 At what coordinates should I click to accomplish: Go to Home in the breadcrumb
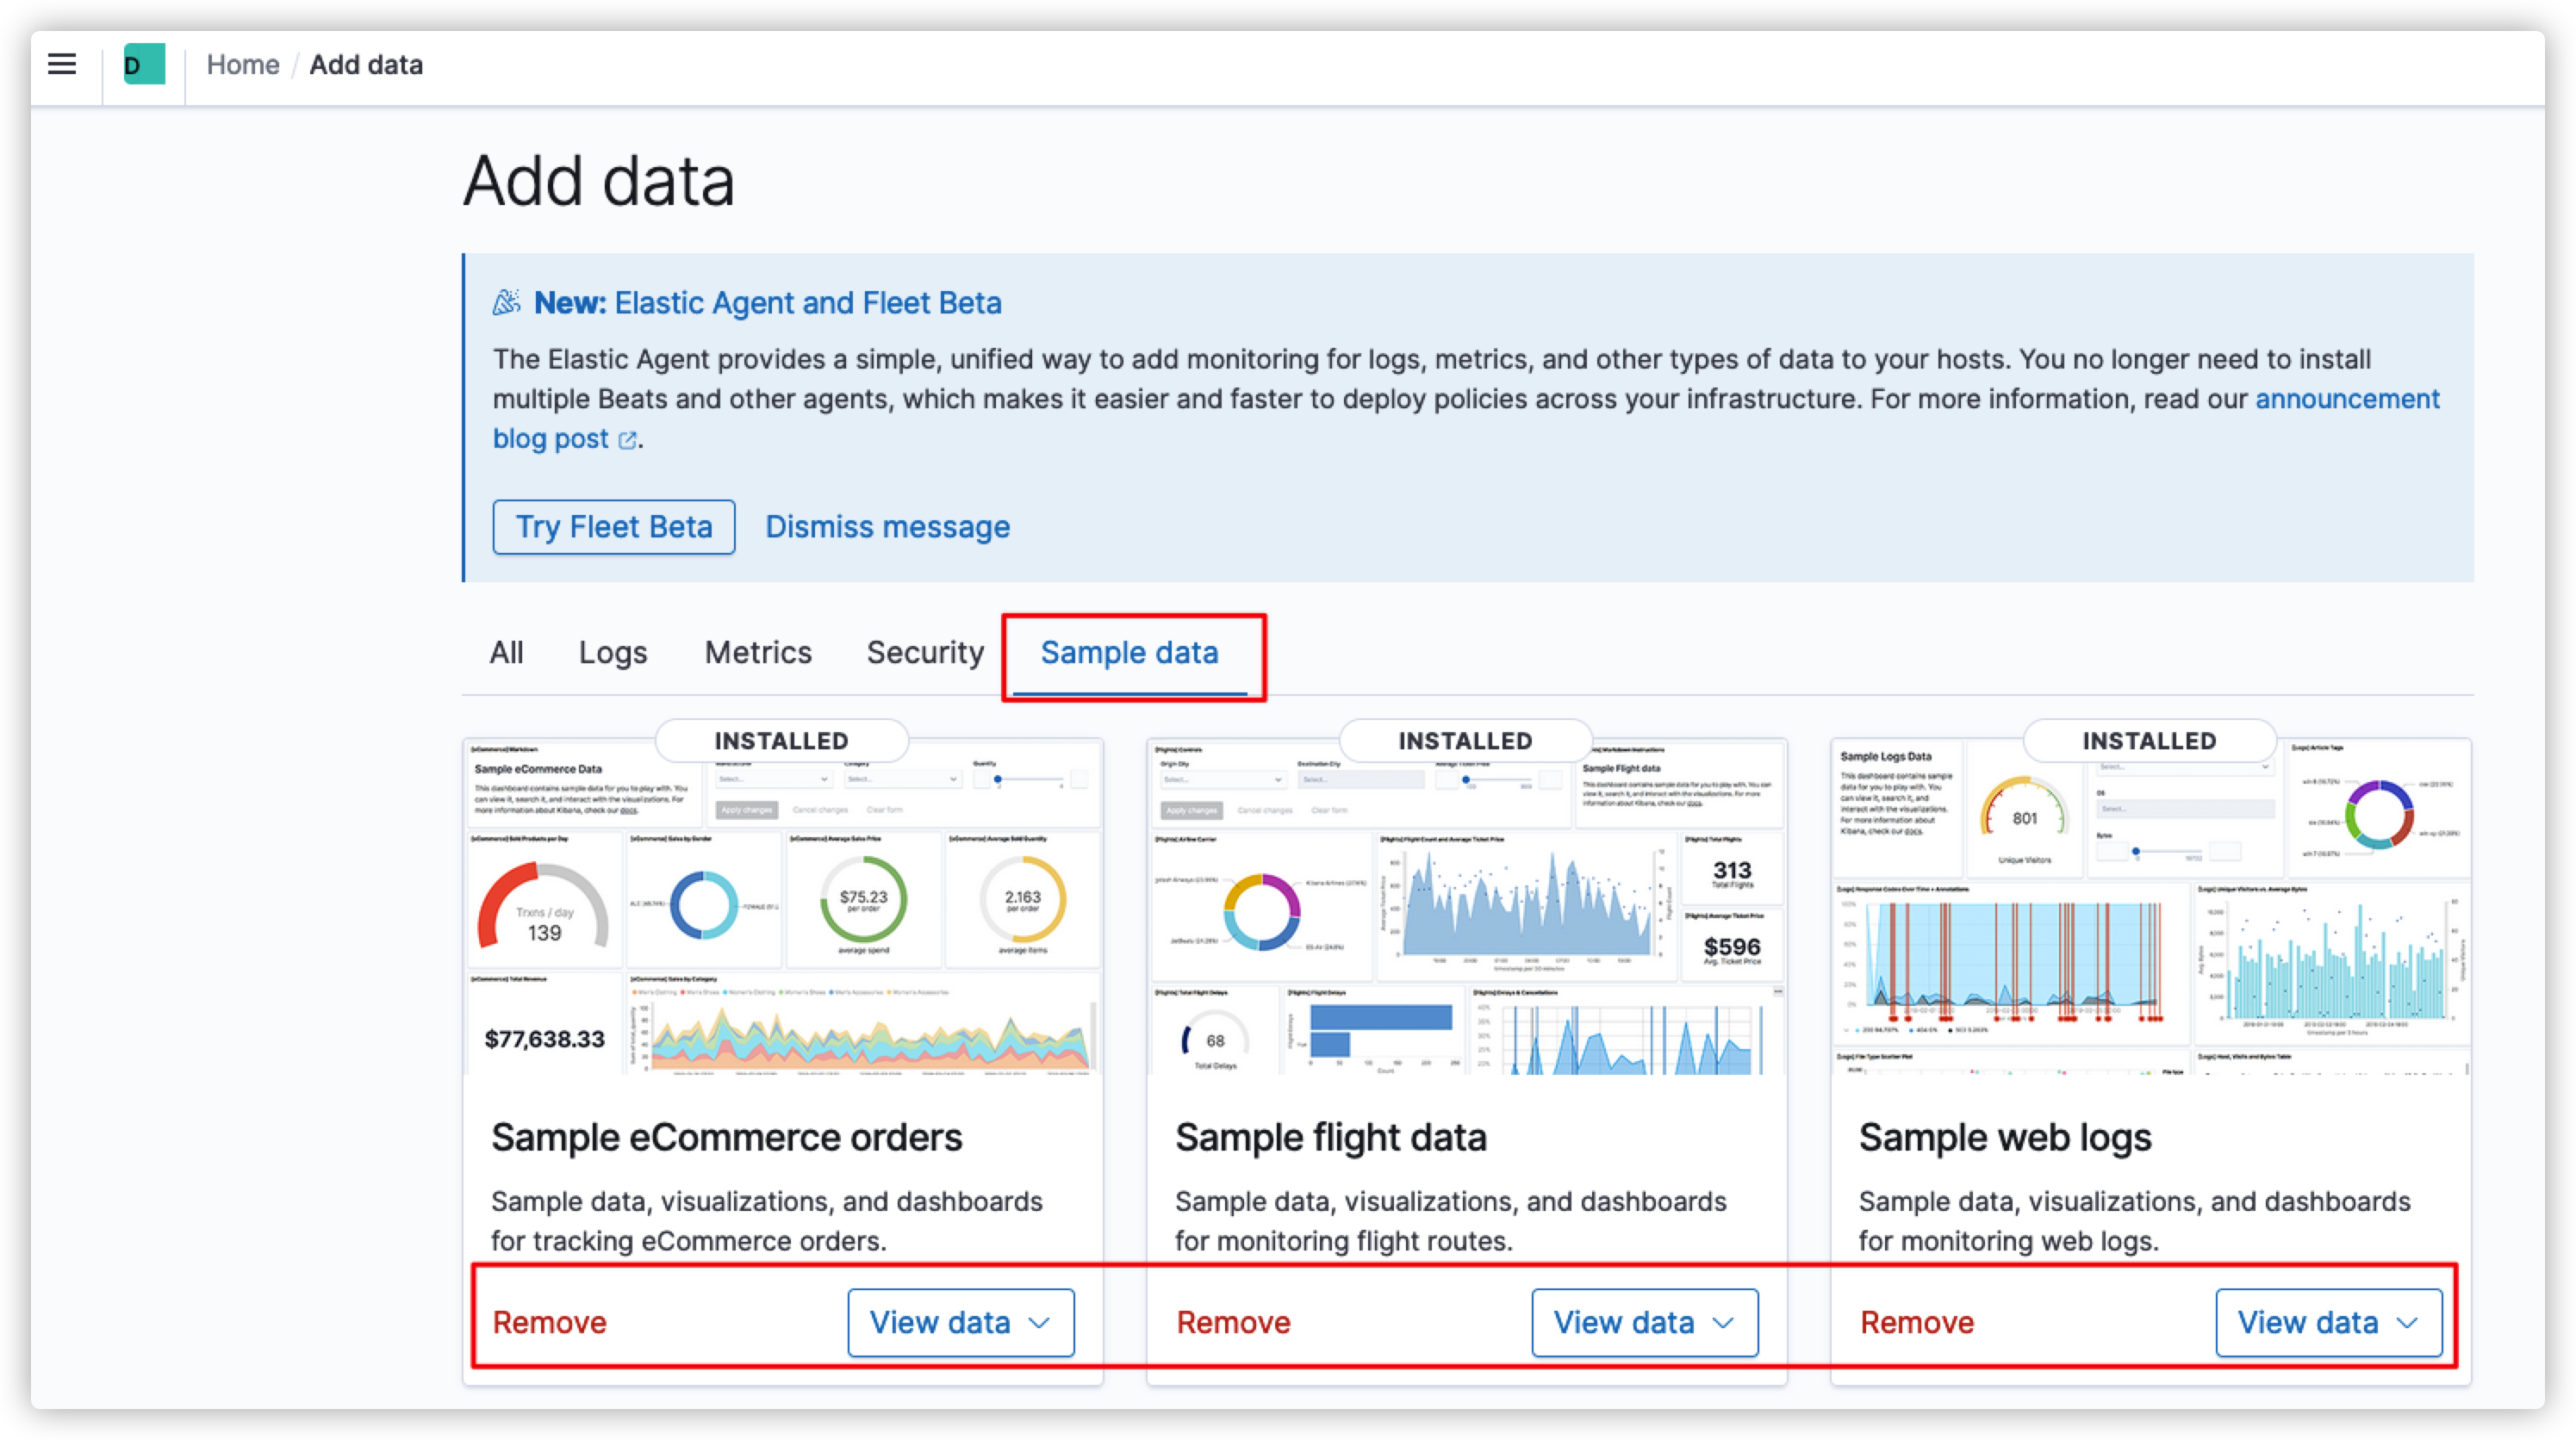click(243, 65)
